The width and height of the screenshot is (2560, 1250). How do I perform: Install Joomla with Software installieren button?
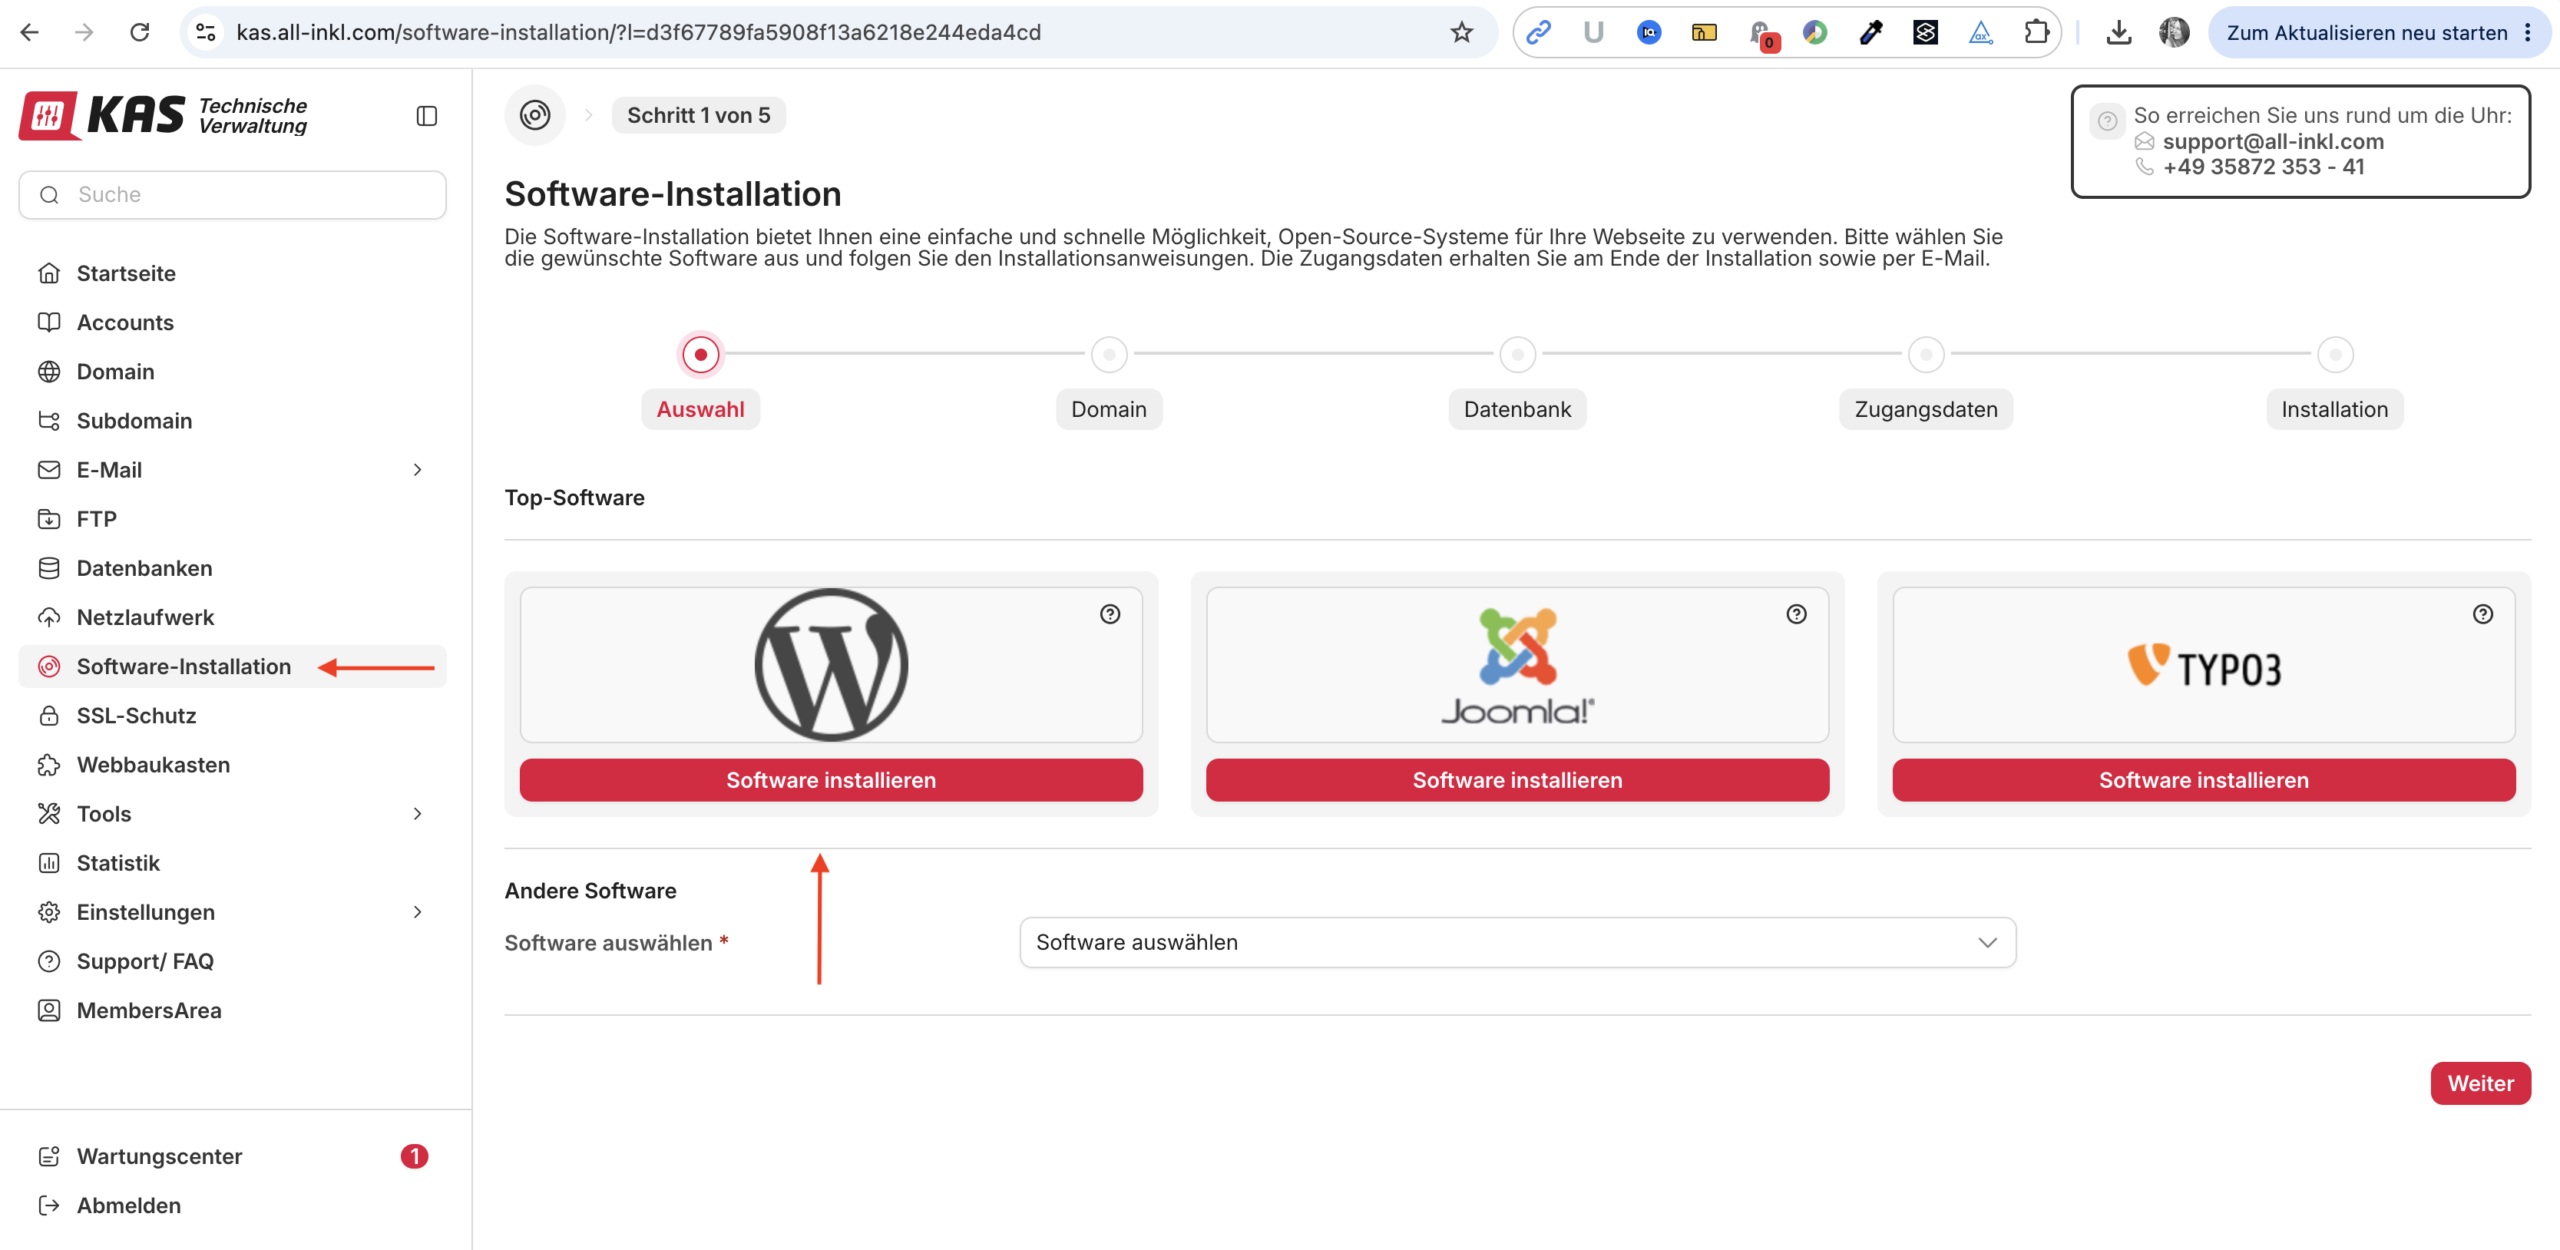1517,780
